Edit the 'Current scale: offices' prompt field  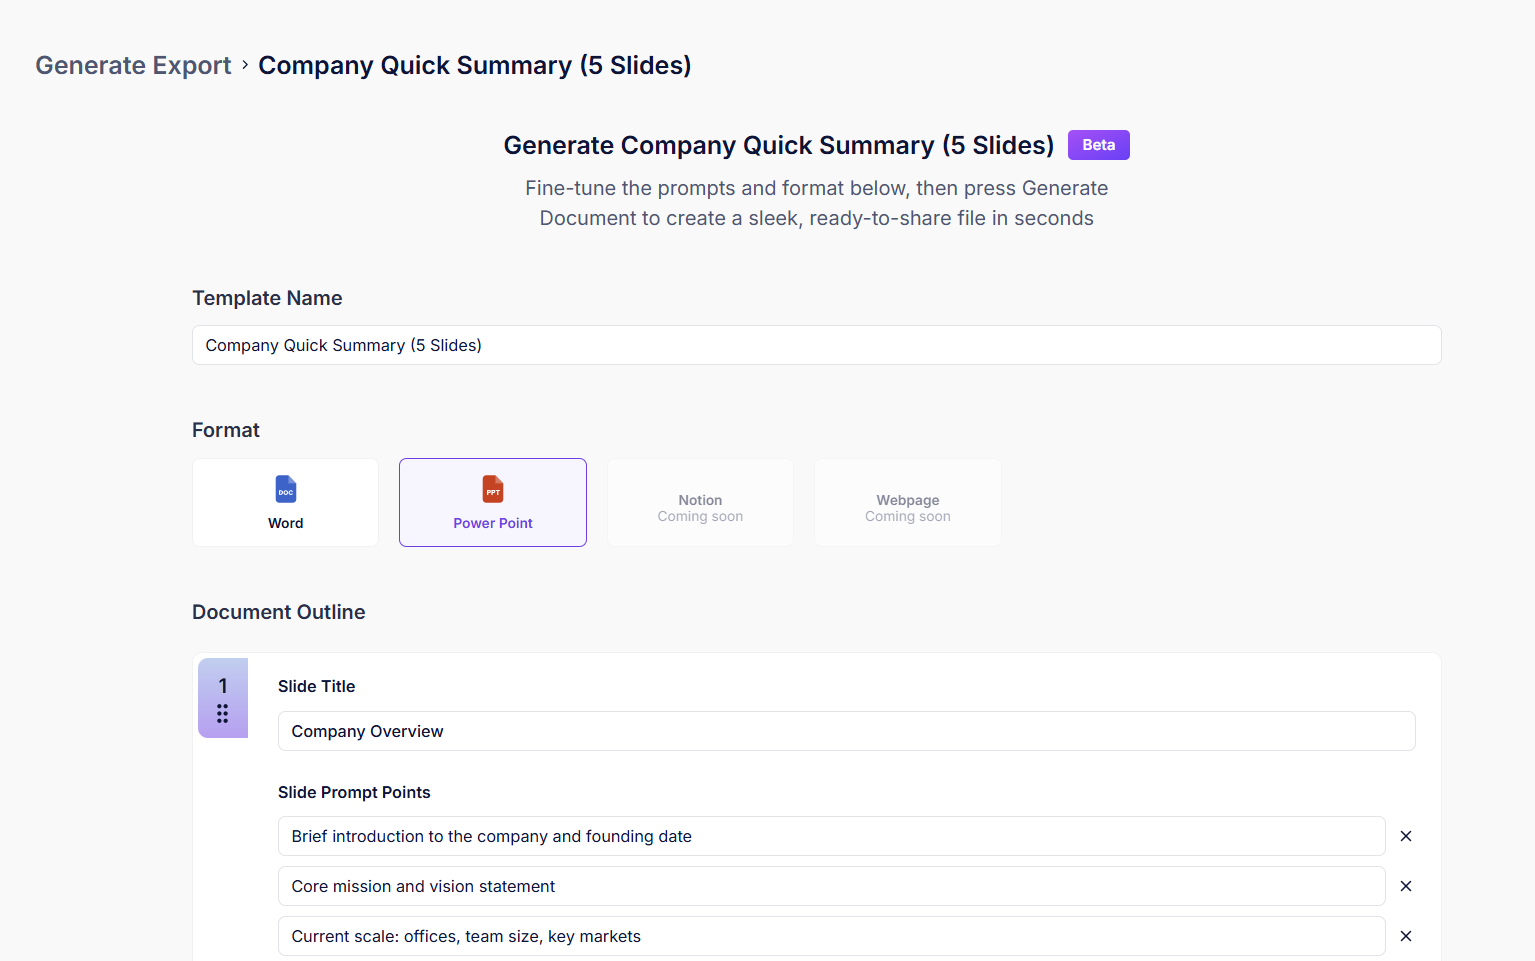(x=831, y=936)
